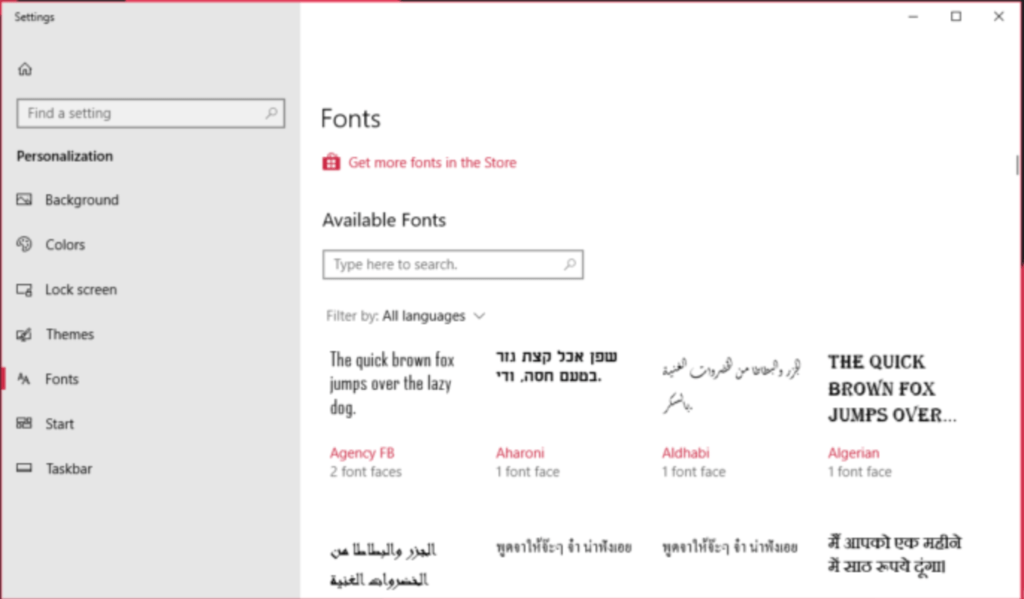Click the Taskbar icon in sidebar

24,468
